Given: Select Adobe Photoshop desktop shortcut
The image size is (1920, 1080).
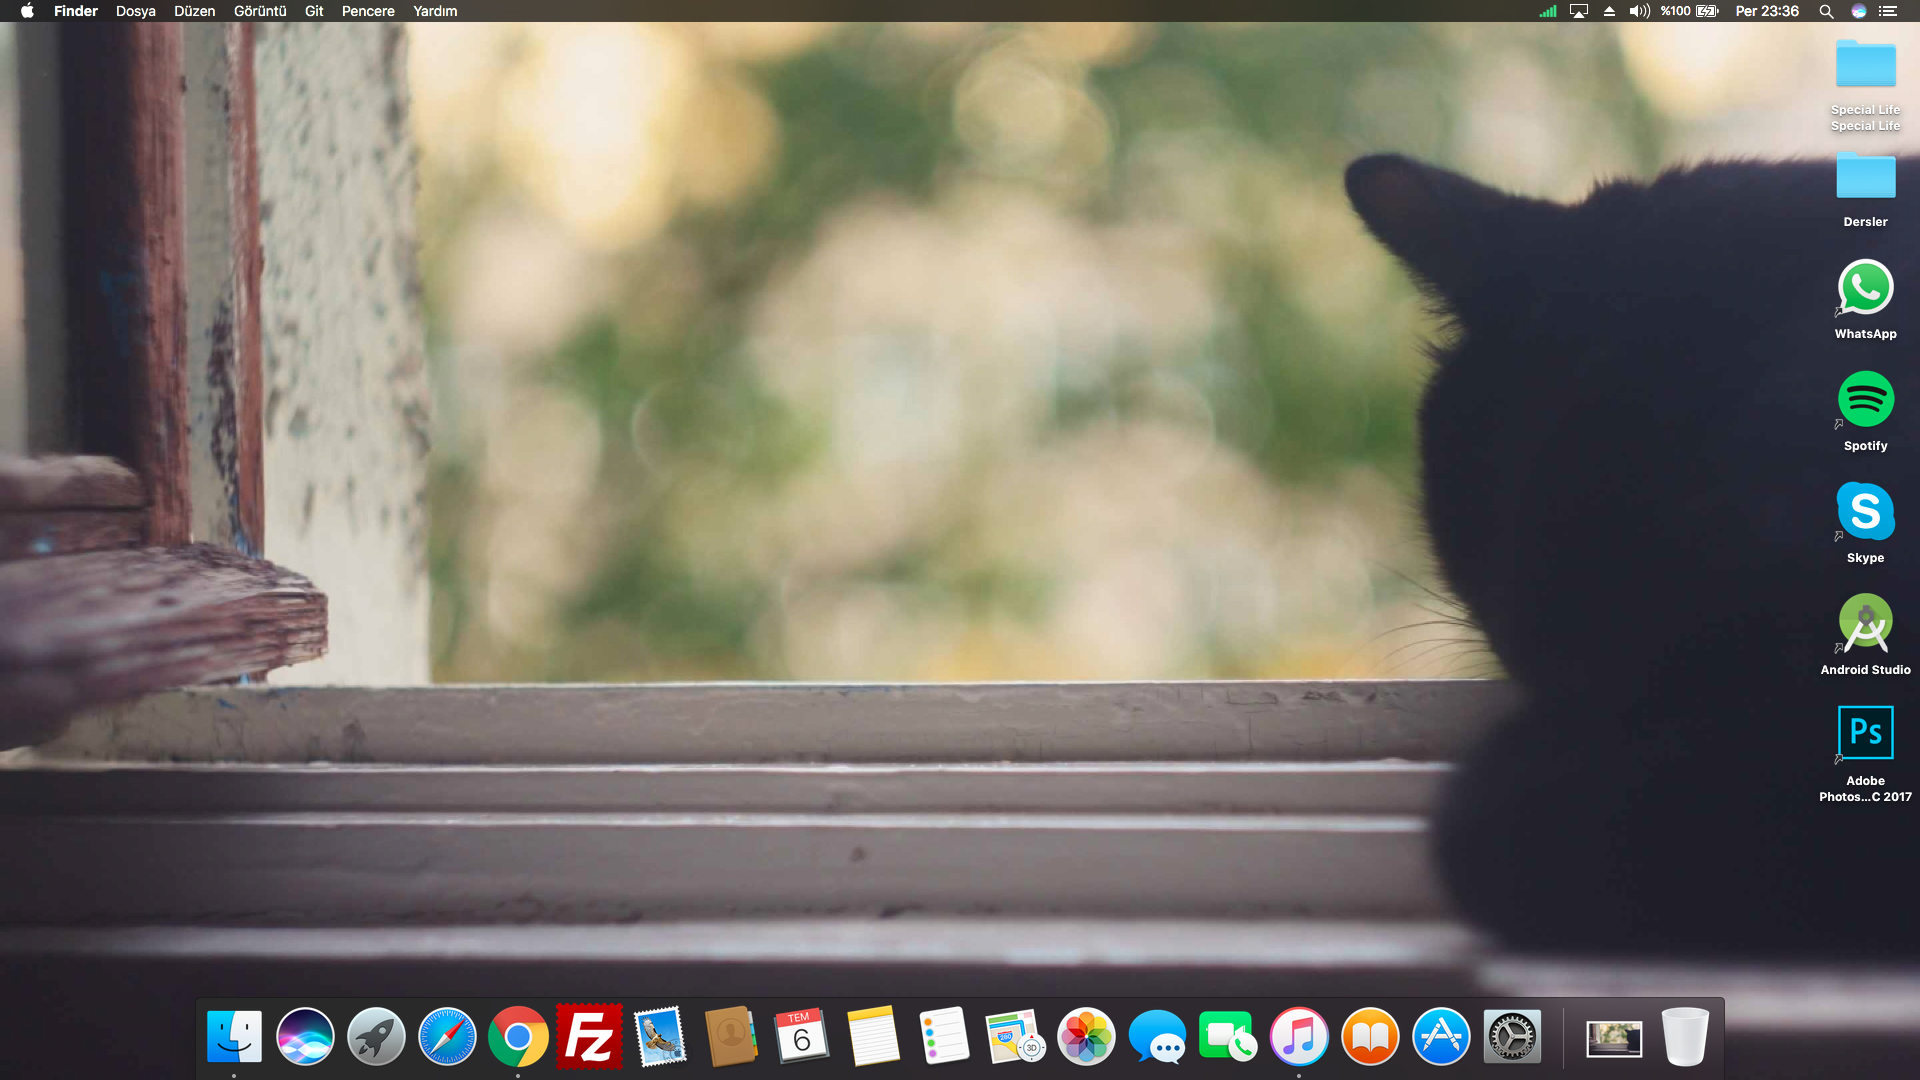Looking at the screenshot, I should (x=1865, y=733).
